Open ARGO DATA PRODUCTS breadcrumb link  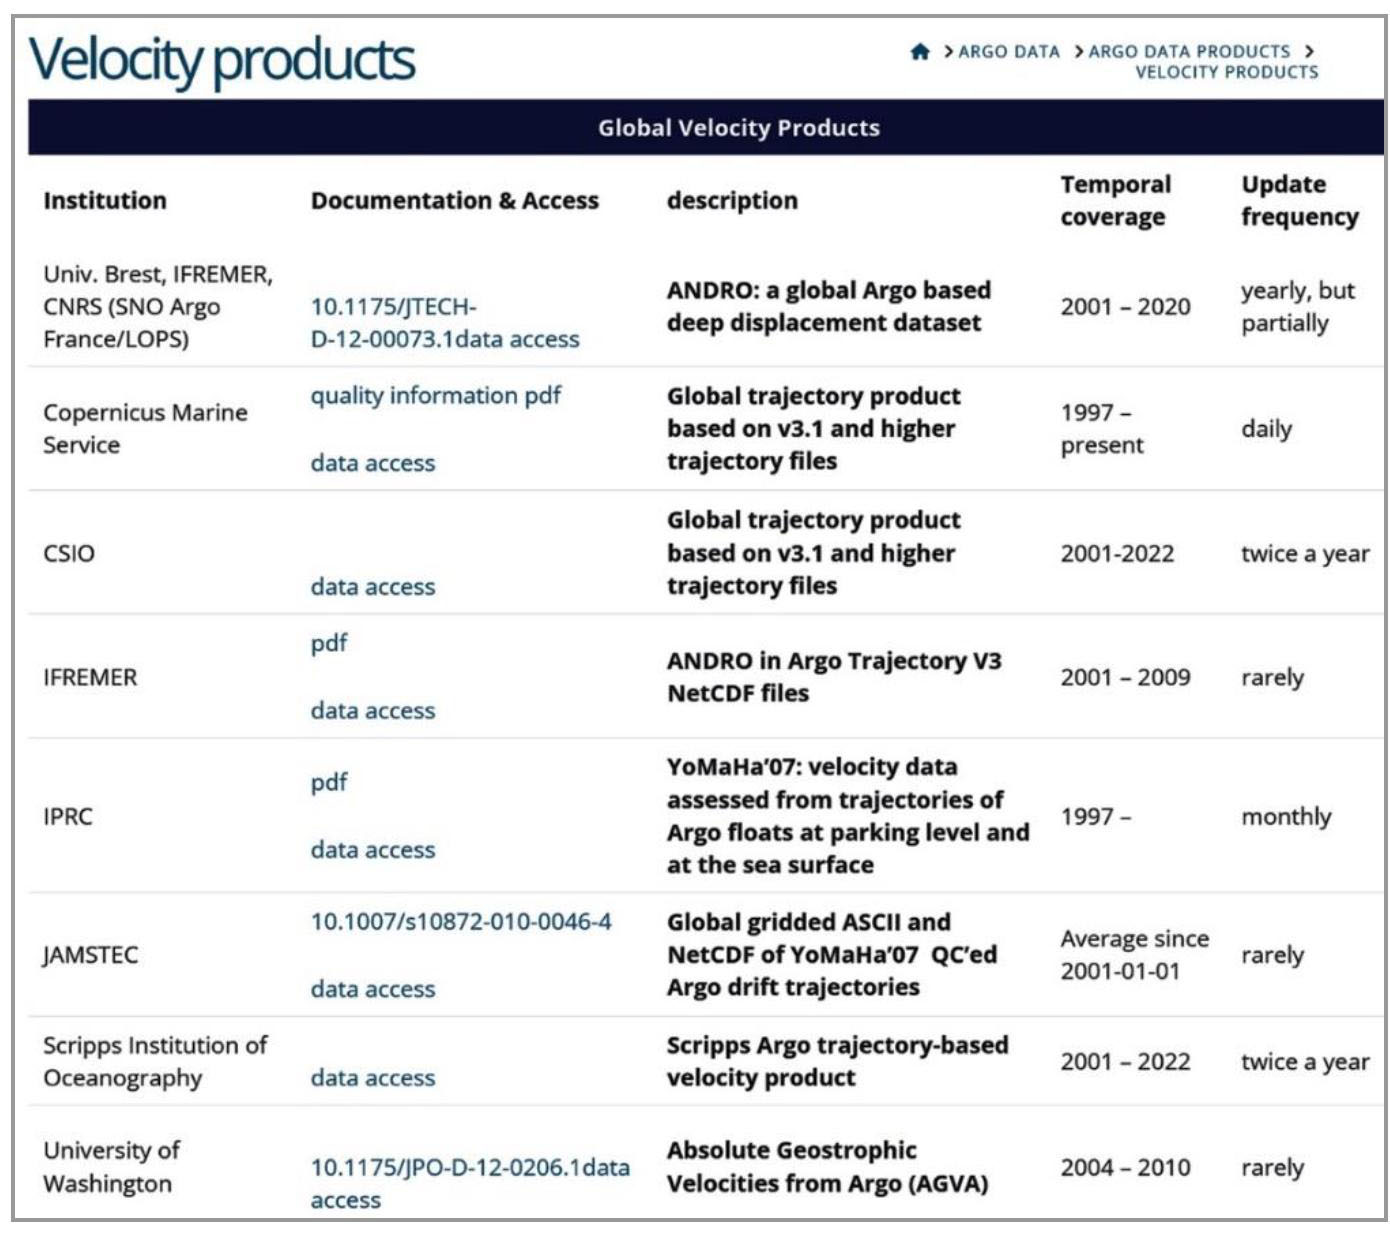click(x=1189, y=52)
